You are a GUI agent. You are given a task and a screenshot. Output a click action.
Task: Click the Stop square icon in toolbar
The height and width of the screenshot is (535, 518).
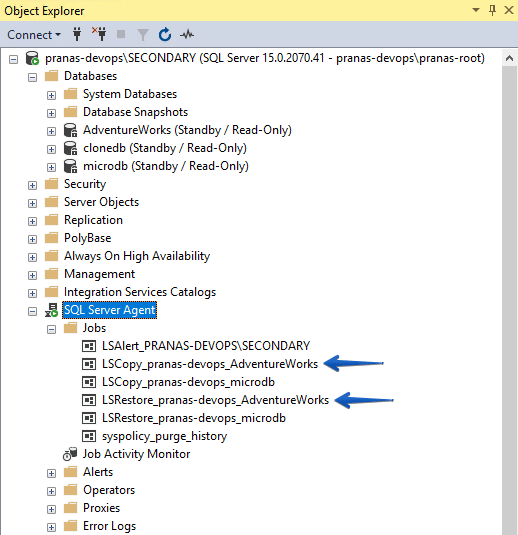coord(121,34)
